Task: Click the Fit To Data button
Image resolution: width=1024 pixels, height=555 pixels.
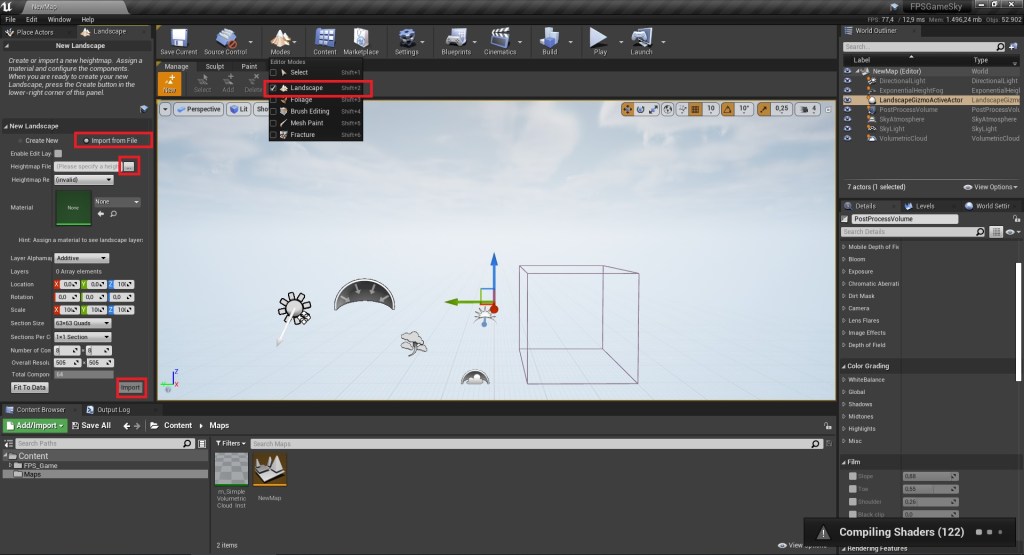Action: 29,387
